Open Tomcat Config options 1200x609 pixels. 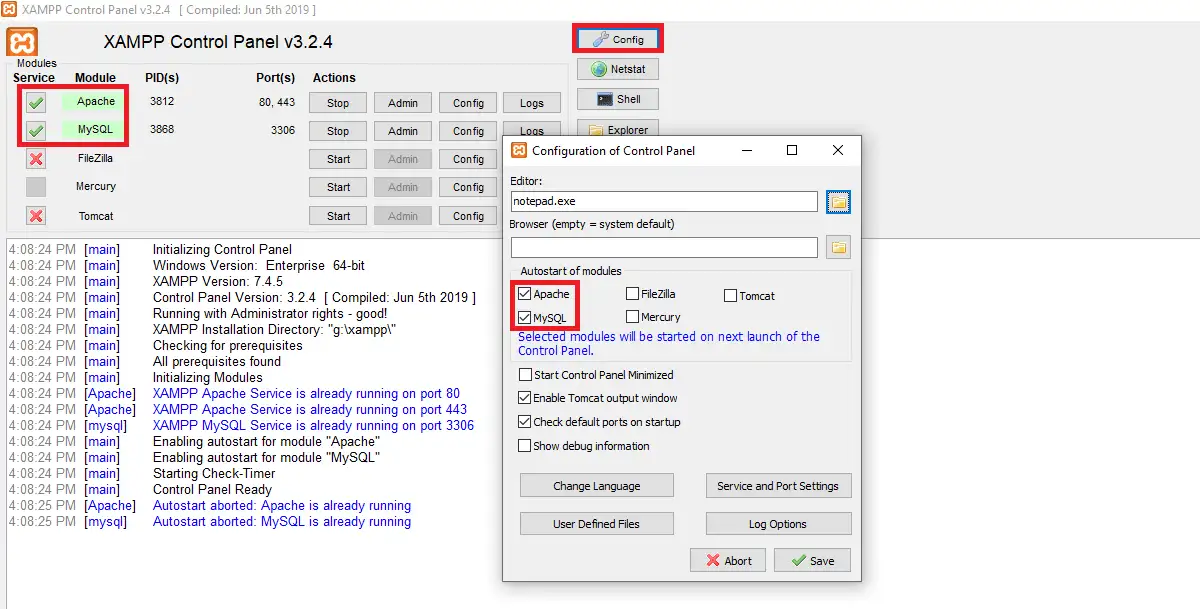(x=468, y=216)
